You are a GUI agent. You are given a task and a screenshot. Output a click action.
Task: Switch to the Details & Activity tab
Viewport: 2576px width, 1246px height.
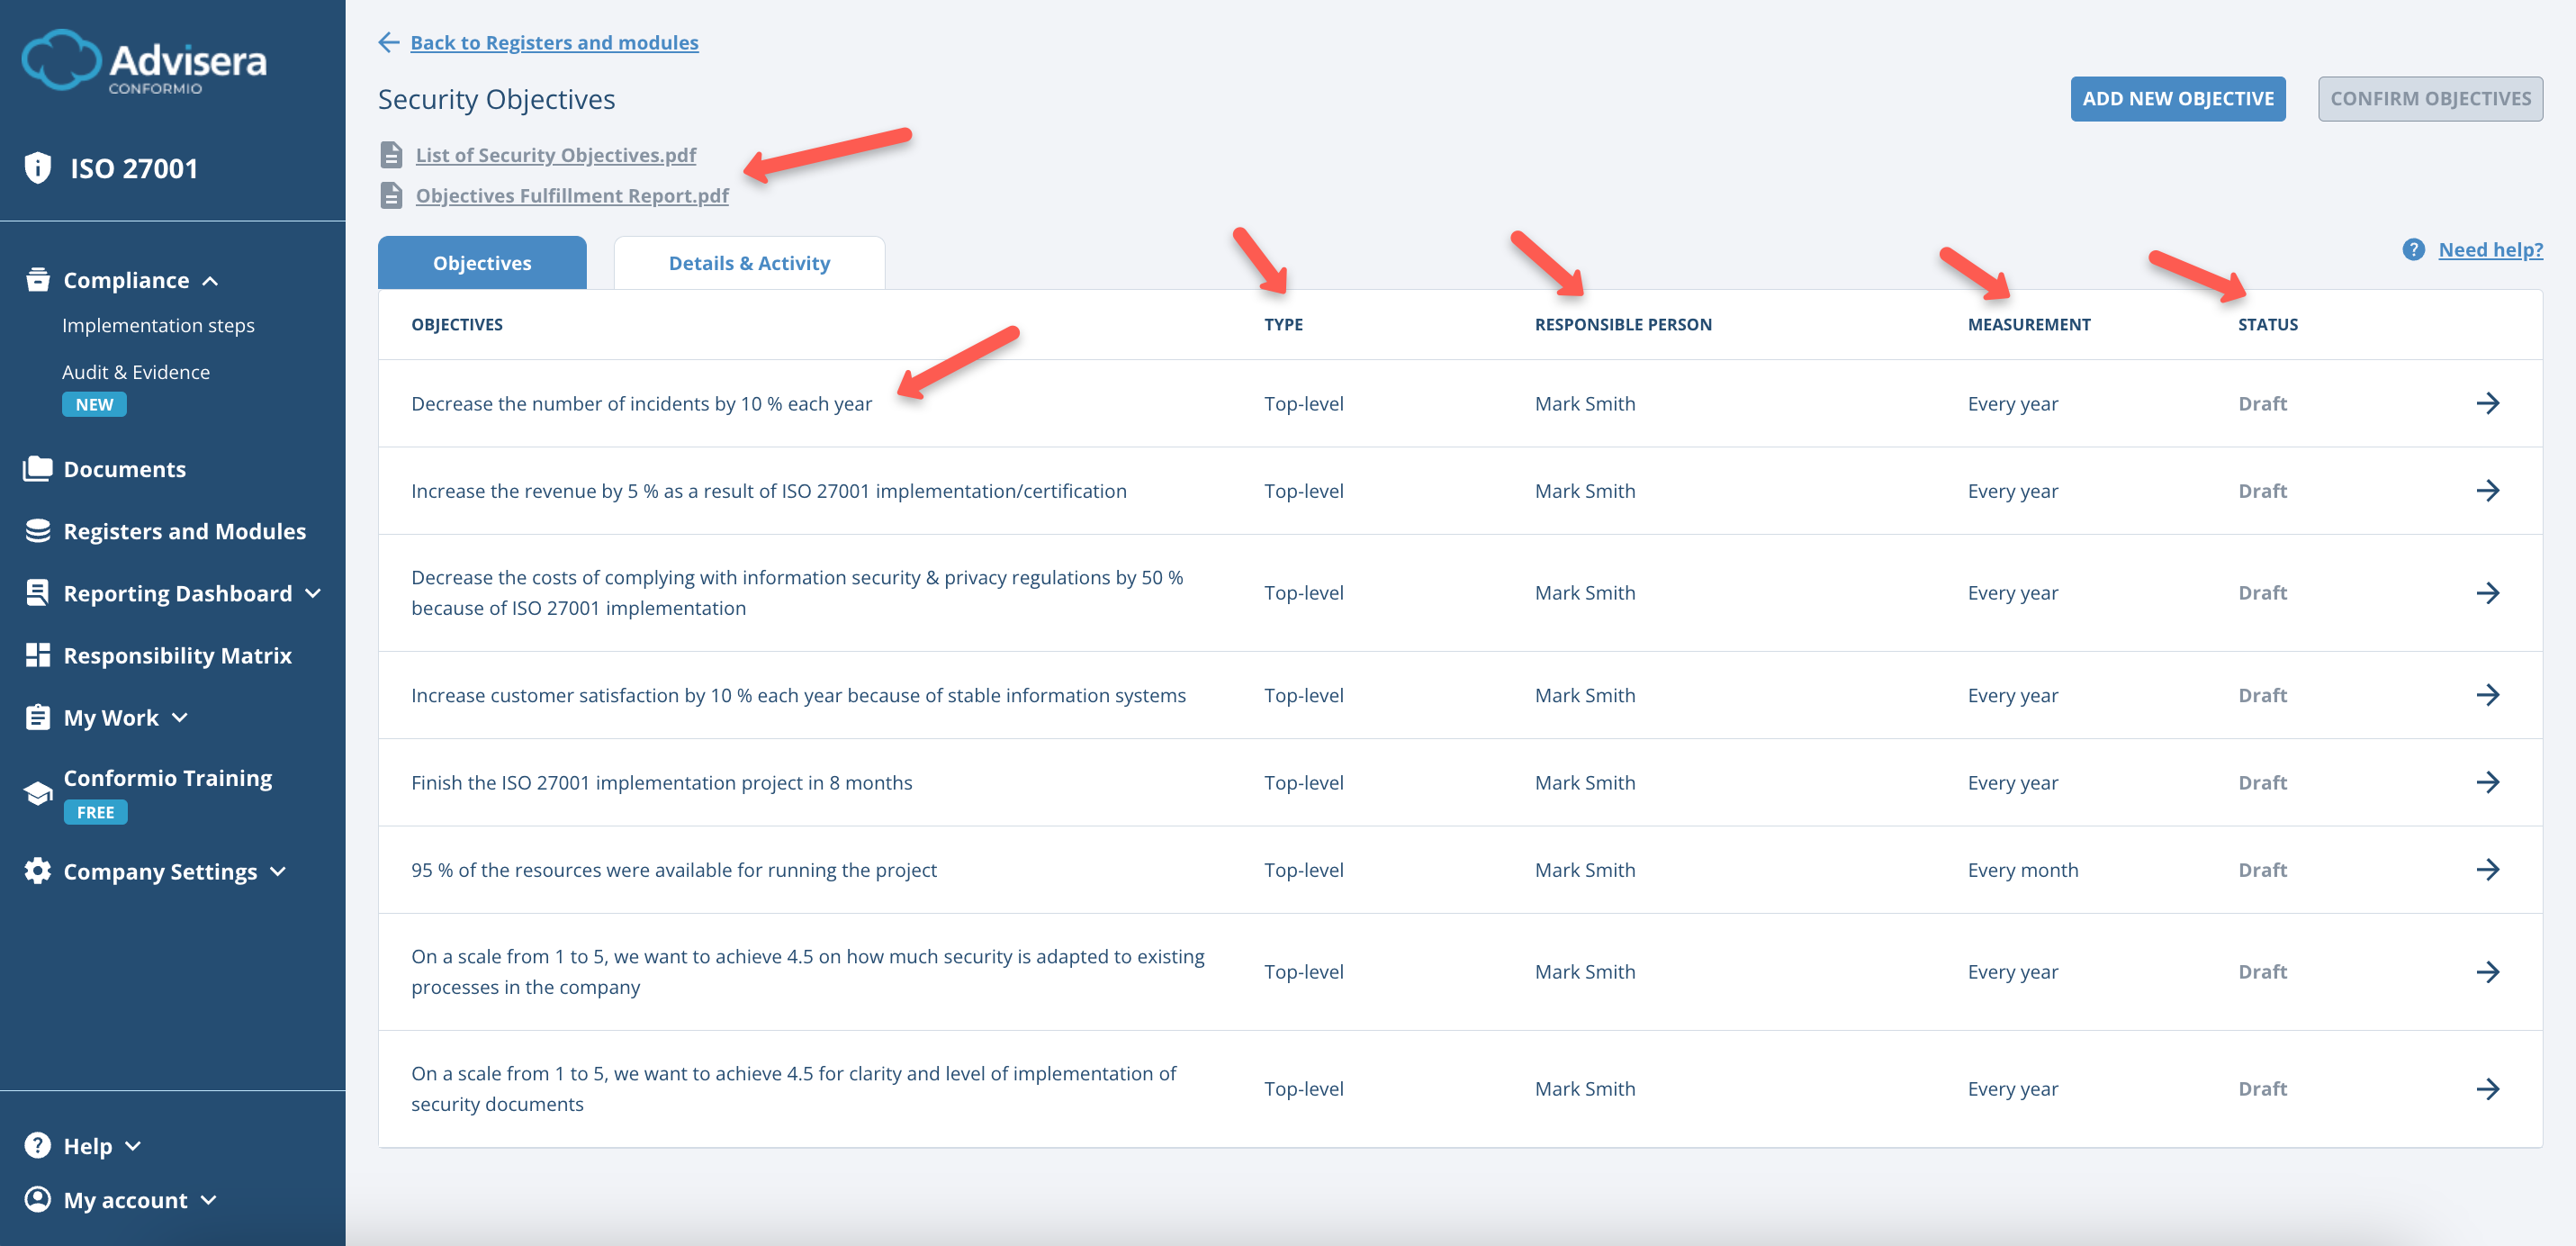pyautogui.click(x=749, y=262)
